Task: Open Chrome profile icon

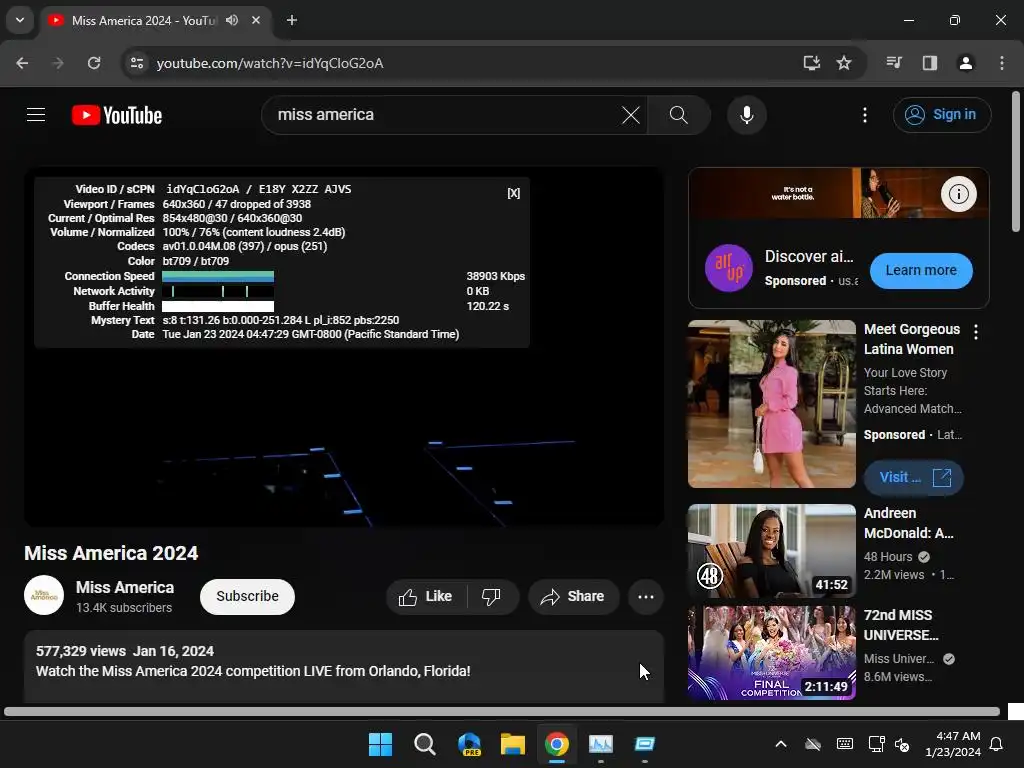Action: (965, 63)
